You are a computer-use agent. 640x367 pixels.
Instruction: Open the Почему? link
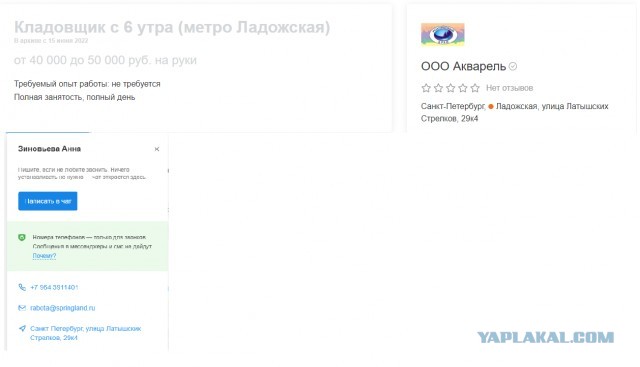44,256
